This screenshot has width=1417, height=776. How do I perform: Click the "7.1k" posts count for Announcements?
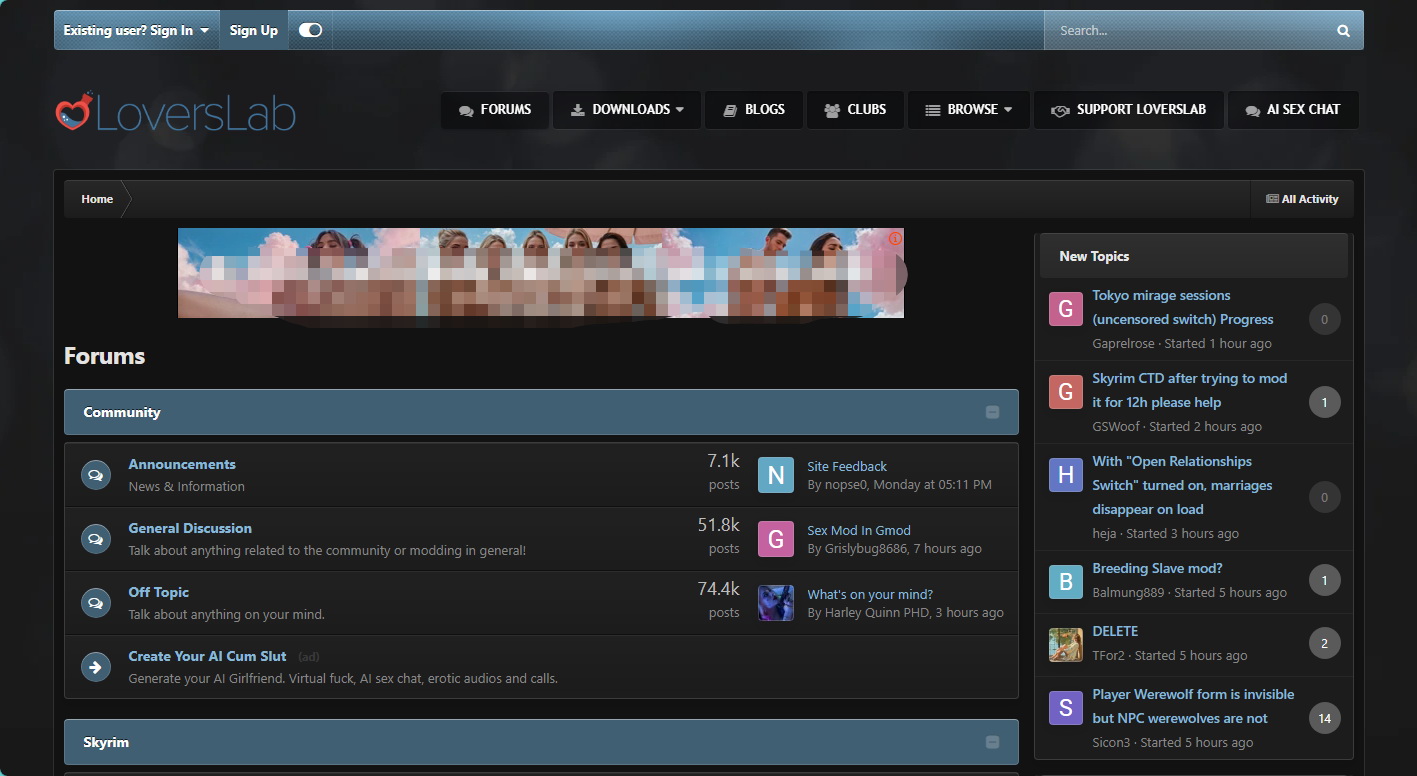coord(723,461)
